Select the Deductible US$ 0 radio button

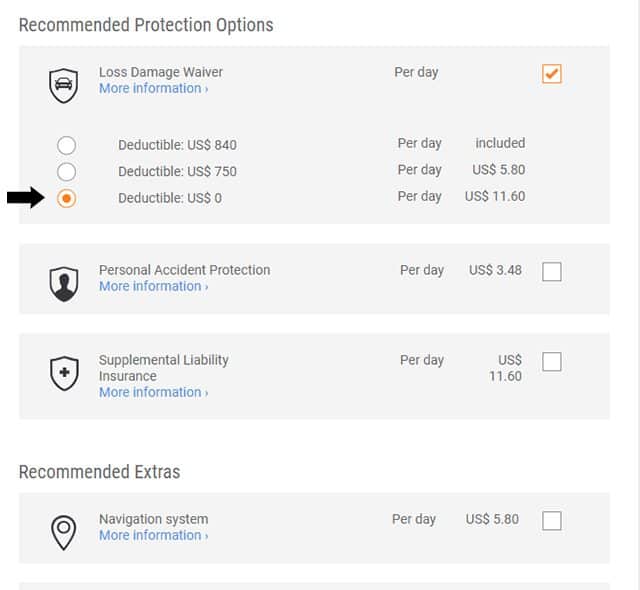[x=67, y=198]
